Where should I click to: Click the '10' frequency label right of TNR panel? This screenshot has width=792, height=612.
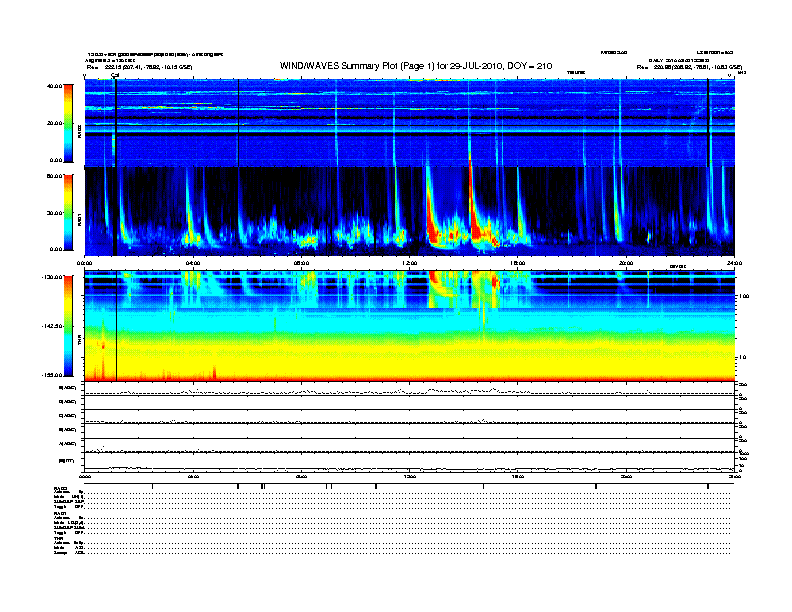742,358
